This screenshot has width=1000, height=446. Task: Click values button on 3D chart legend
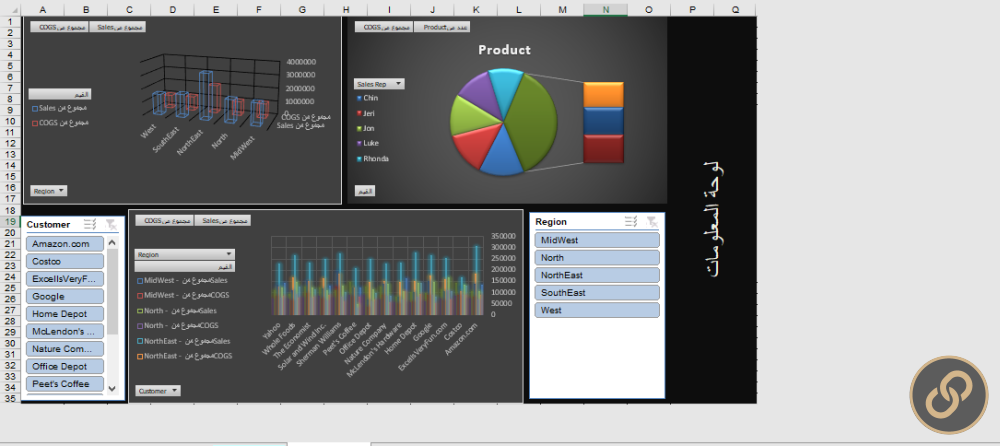click(x=60, y=94)
